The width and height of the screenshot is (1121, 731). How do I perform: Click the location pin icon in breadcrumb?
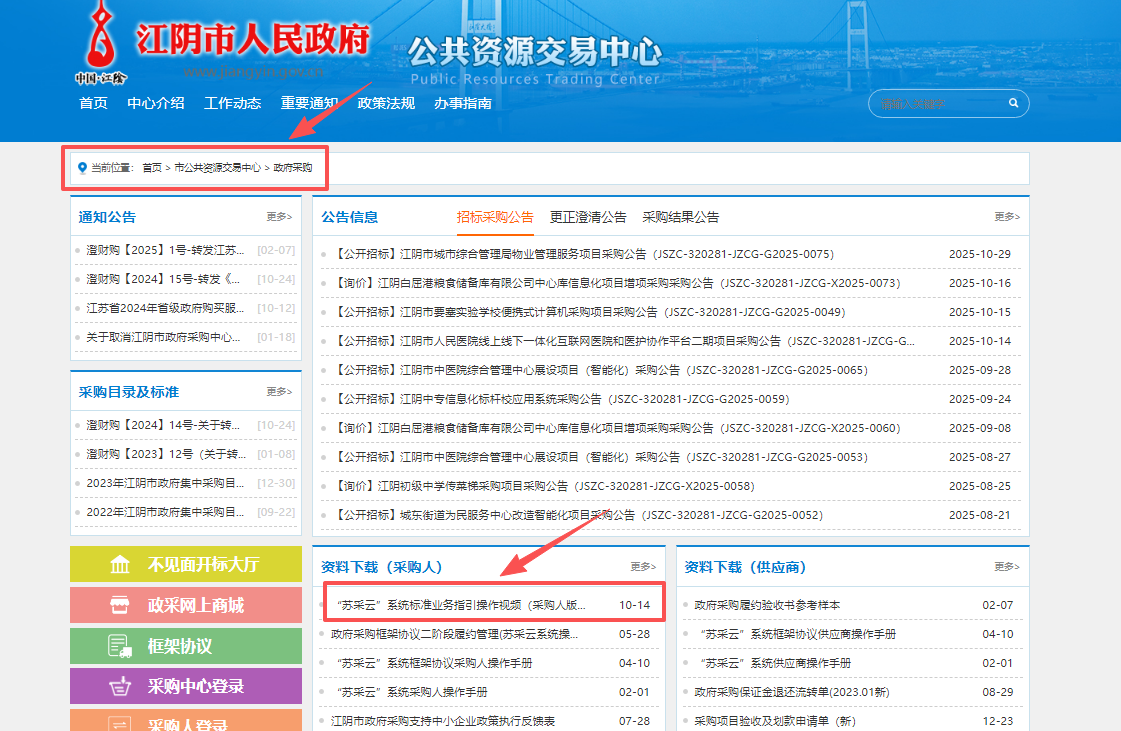pos(82,168)
